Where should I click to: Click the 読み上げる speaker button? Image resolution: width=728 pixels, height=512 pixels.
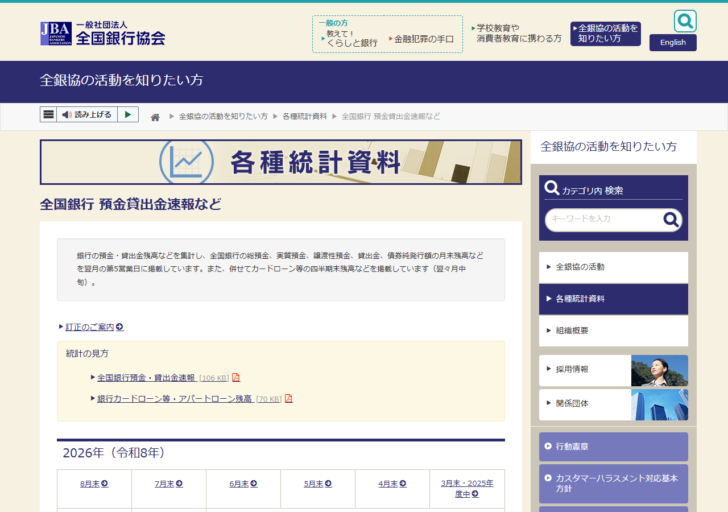[x=87, y=114]
